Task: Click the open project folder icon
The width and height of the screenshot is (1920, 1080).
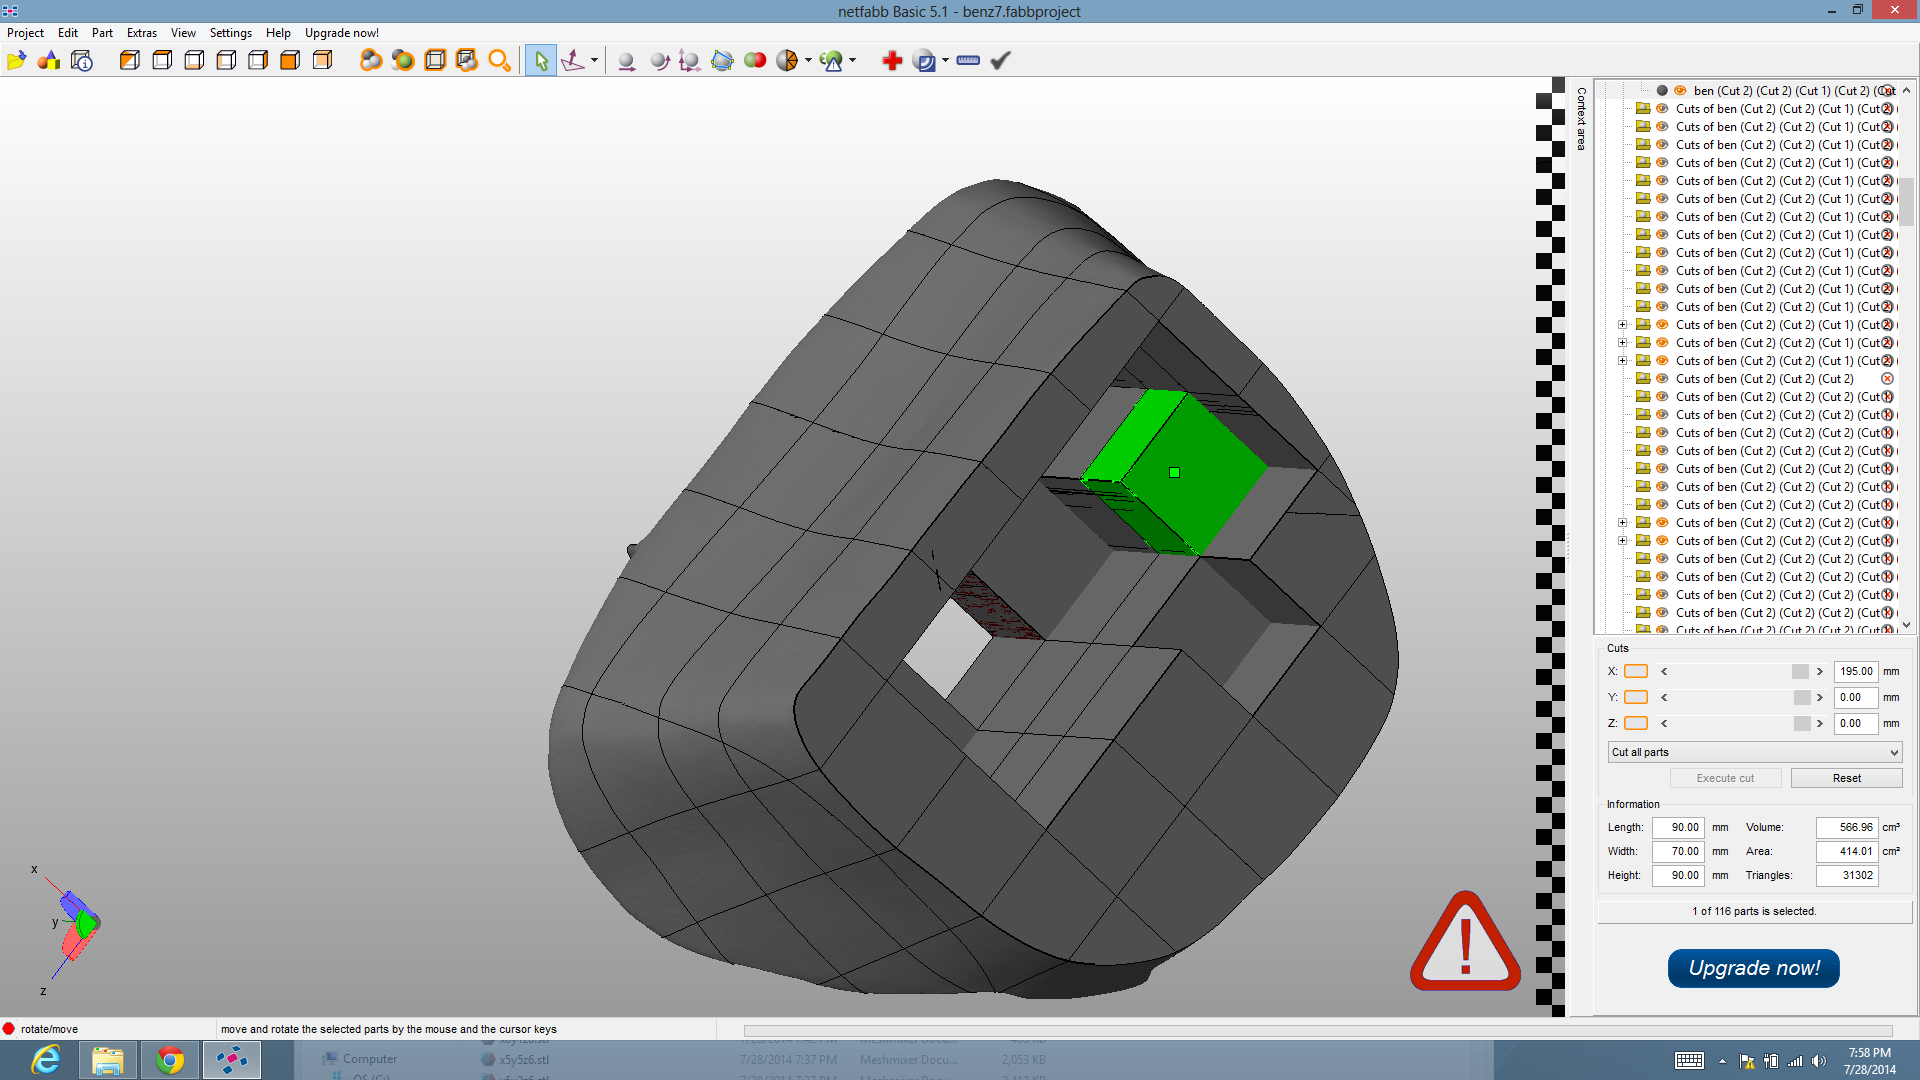Action: pyautogui.click(x=16, y=61)
